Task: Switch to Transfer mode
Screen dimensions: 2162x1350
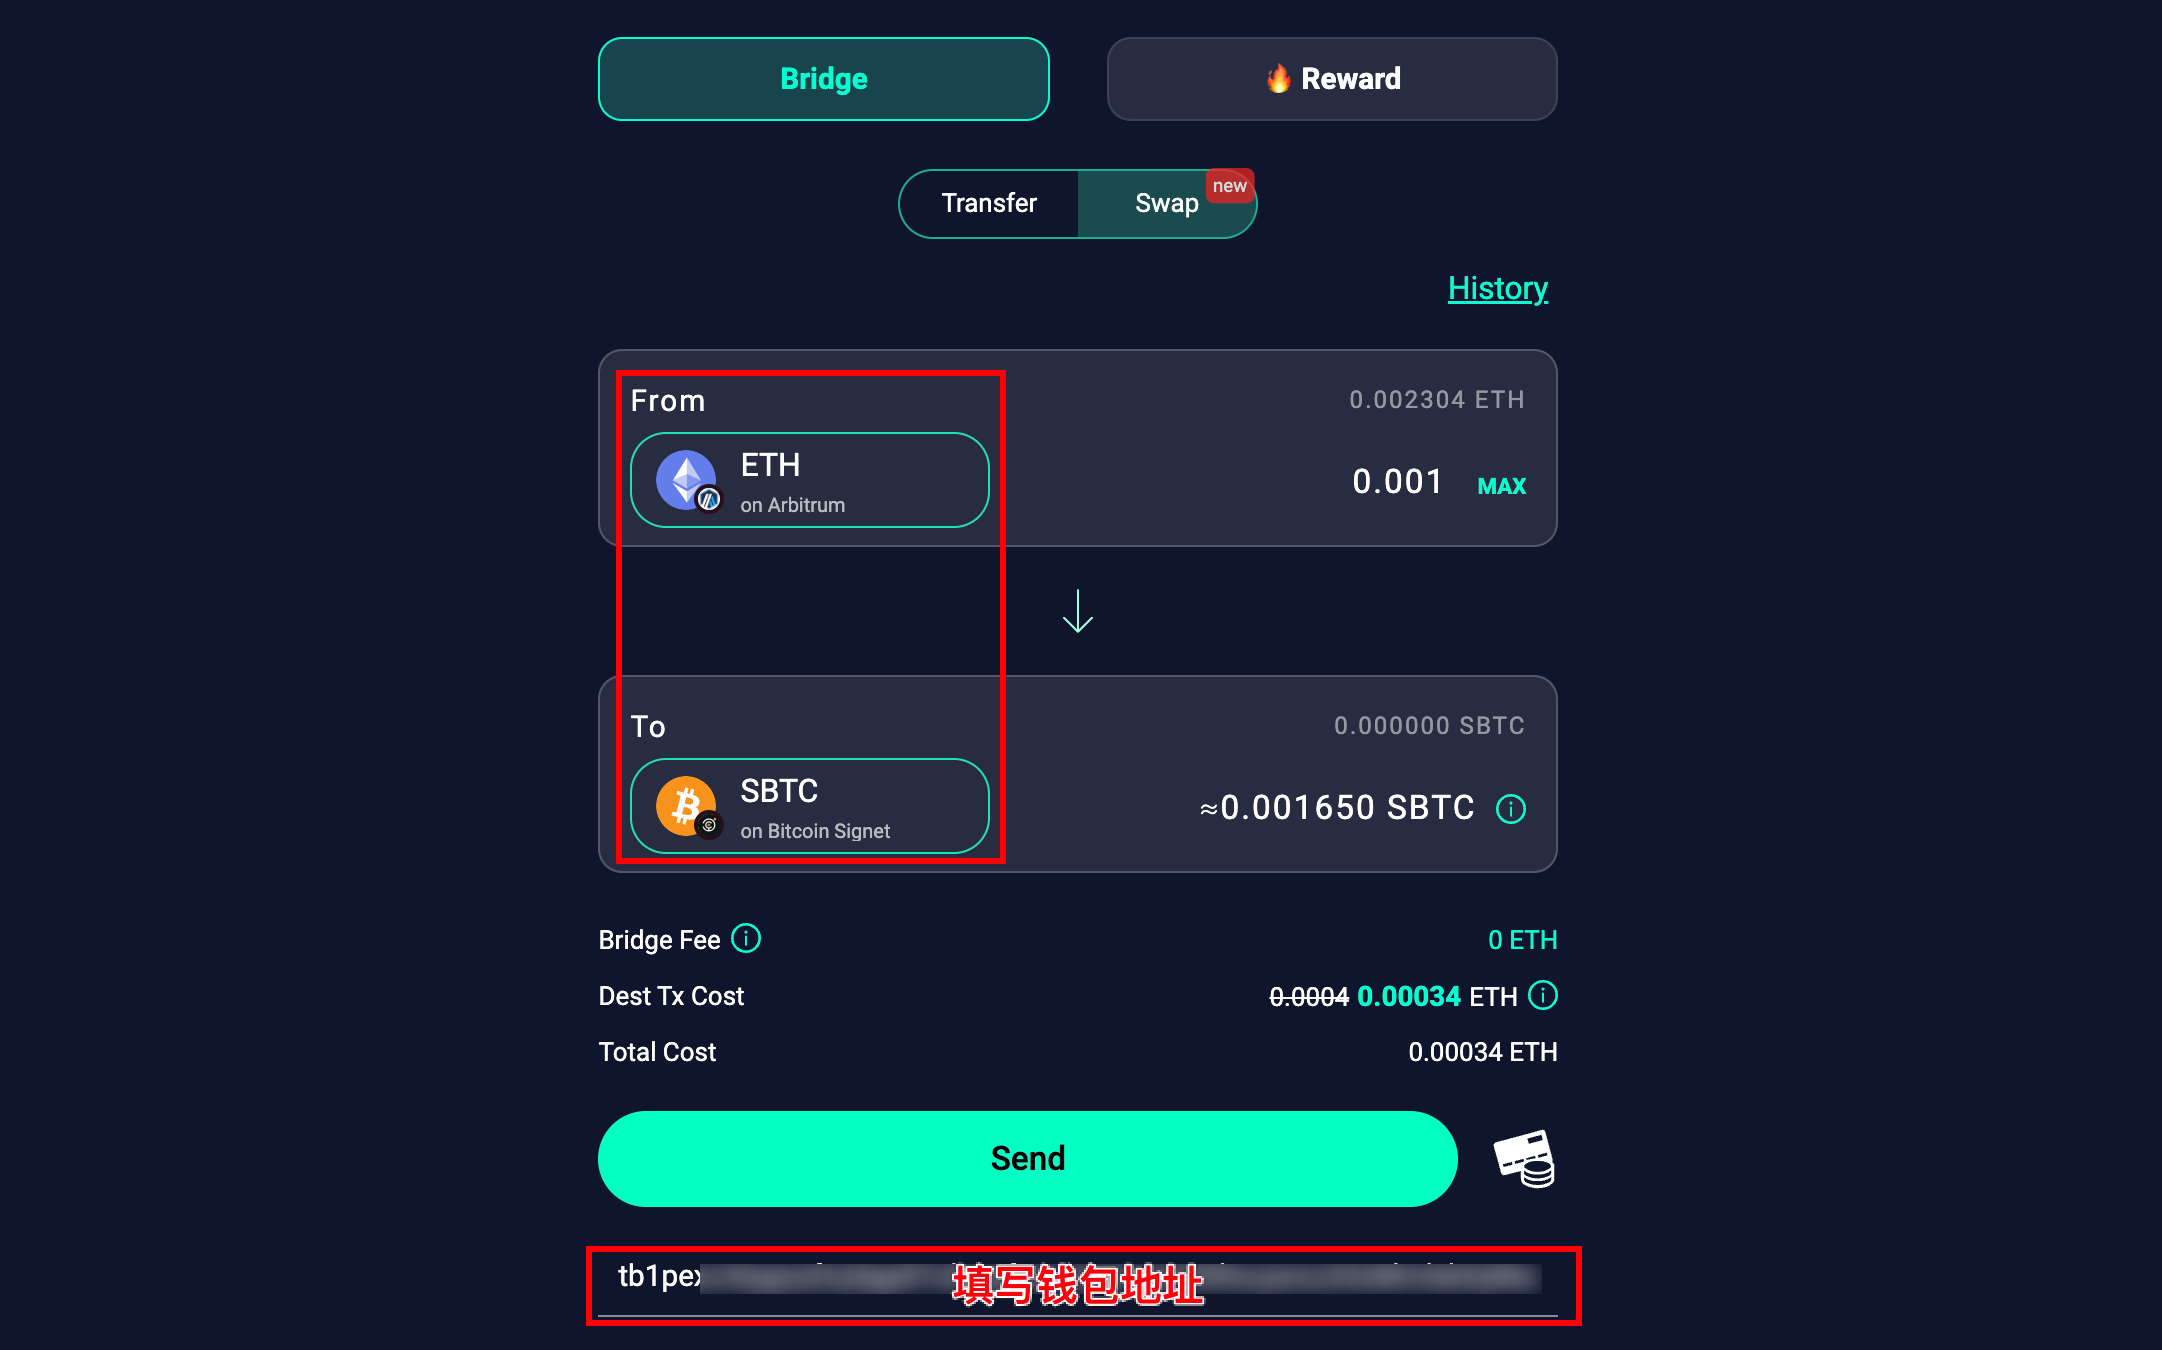Action: point(989,203)
